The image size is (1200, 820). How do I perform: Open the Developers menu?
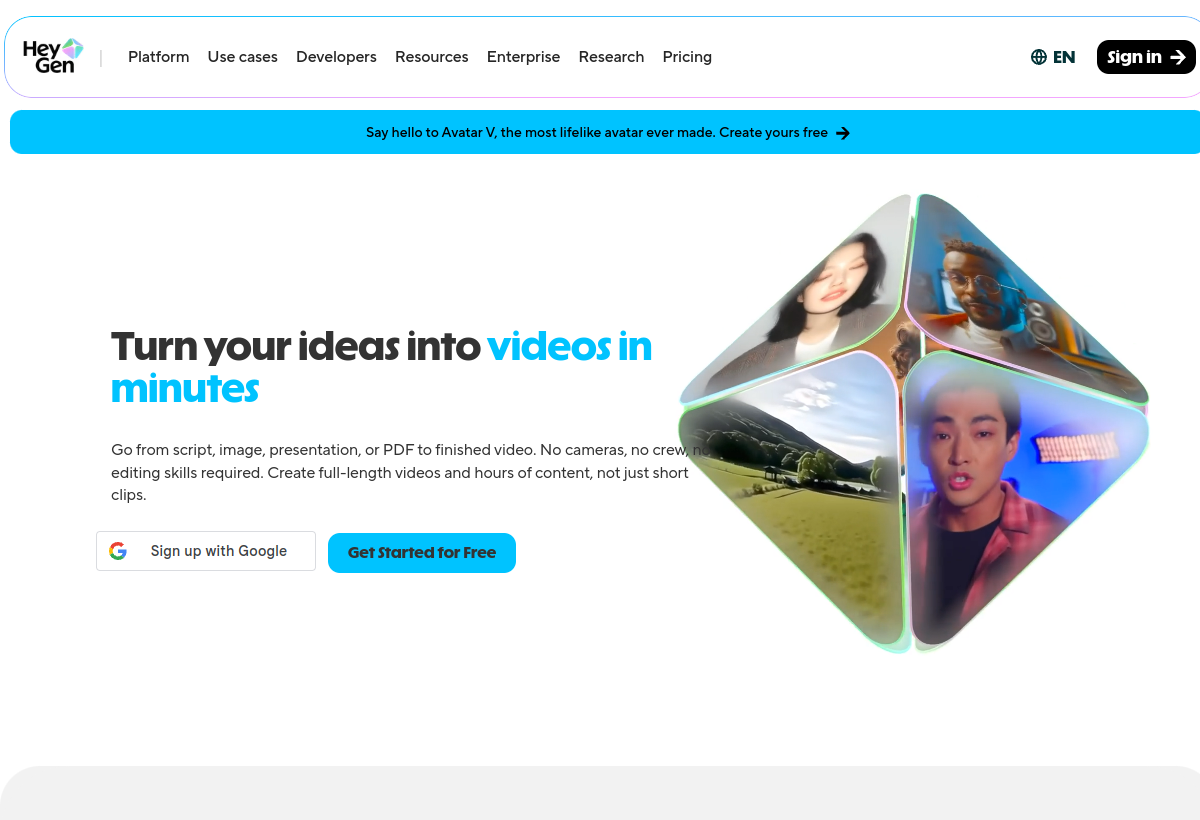(336, 57)
